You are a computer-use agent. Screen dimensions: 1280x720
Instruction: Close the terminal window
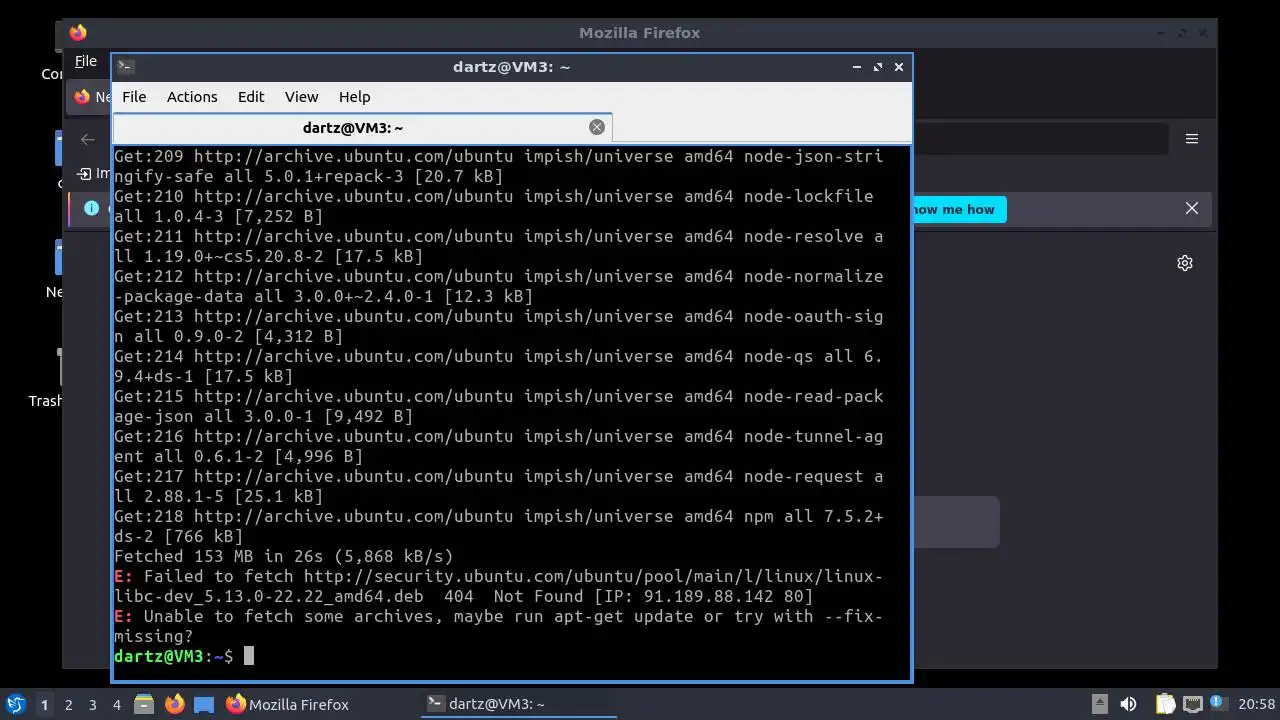coord(899,67)
